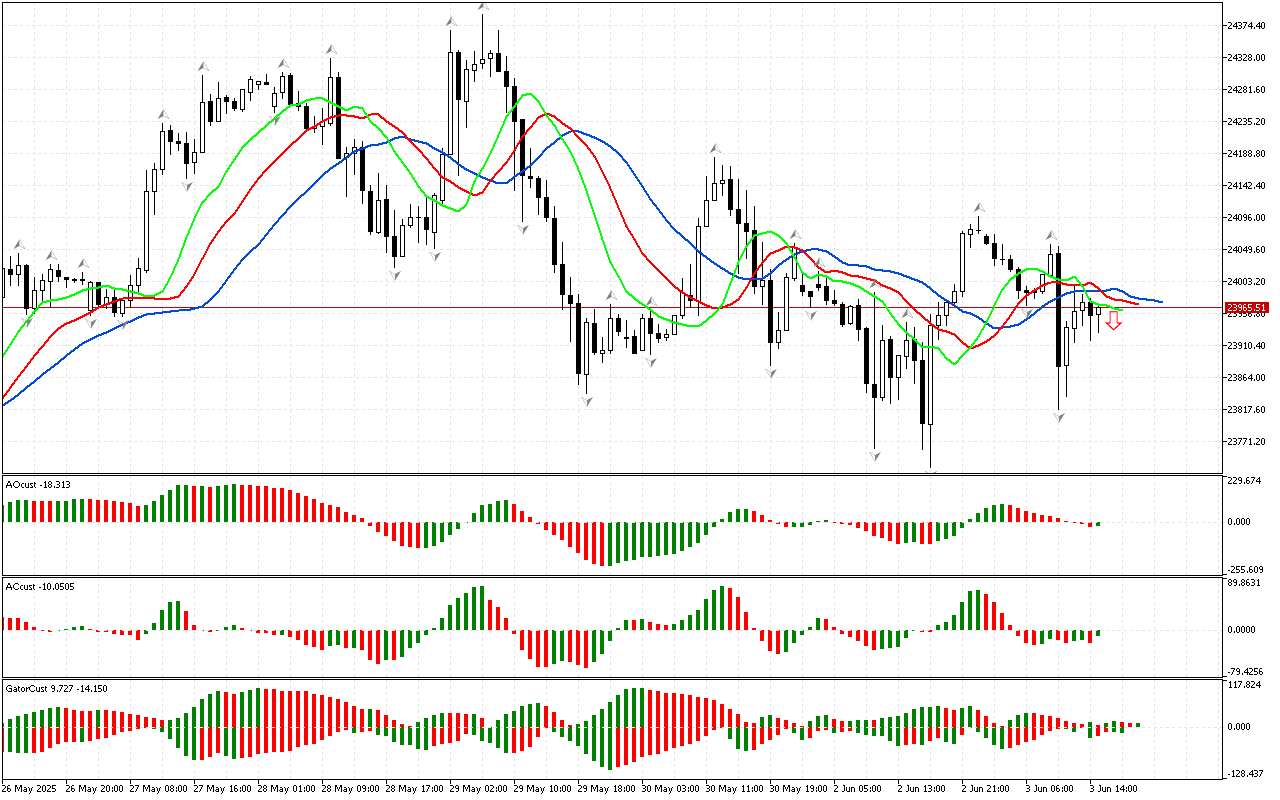Click the 23771.20 price scale label
The image size is (1280, 800).
(1247, 441)
